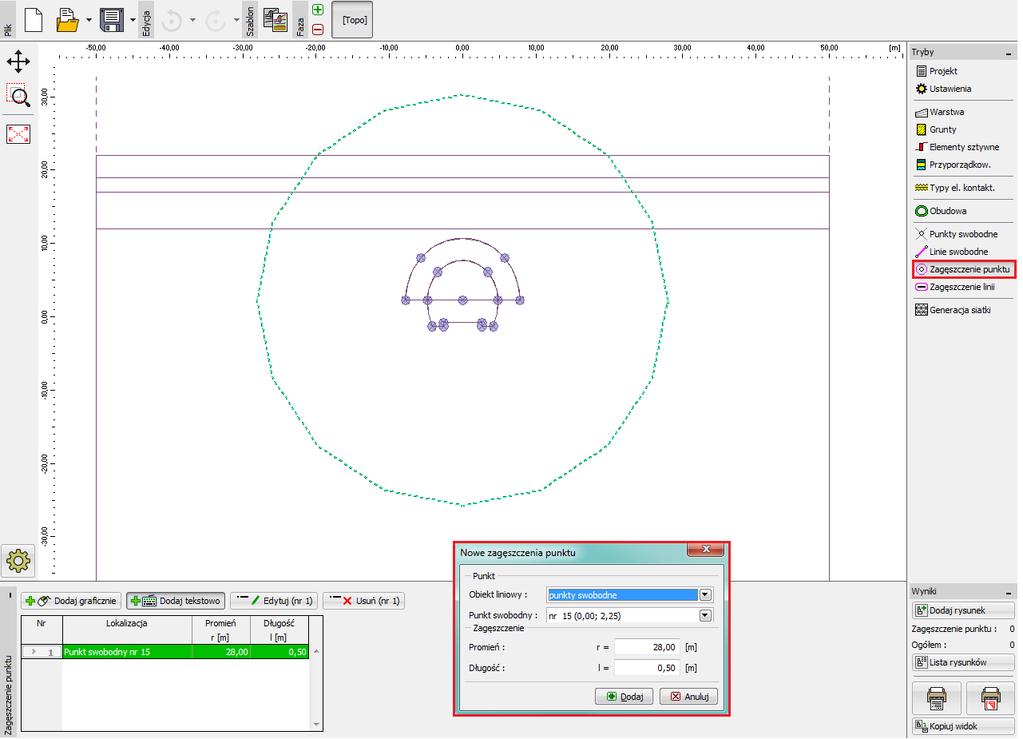The image size is (1023, 739).
Task: Select Zagęszczenie punktu mode
Action: (964, 269)
